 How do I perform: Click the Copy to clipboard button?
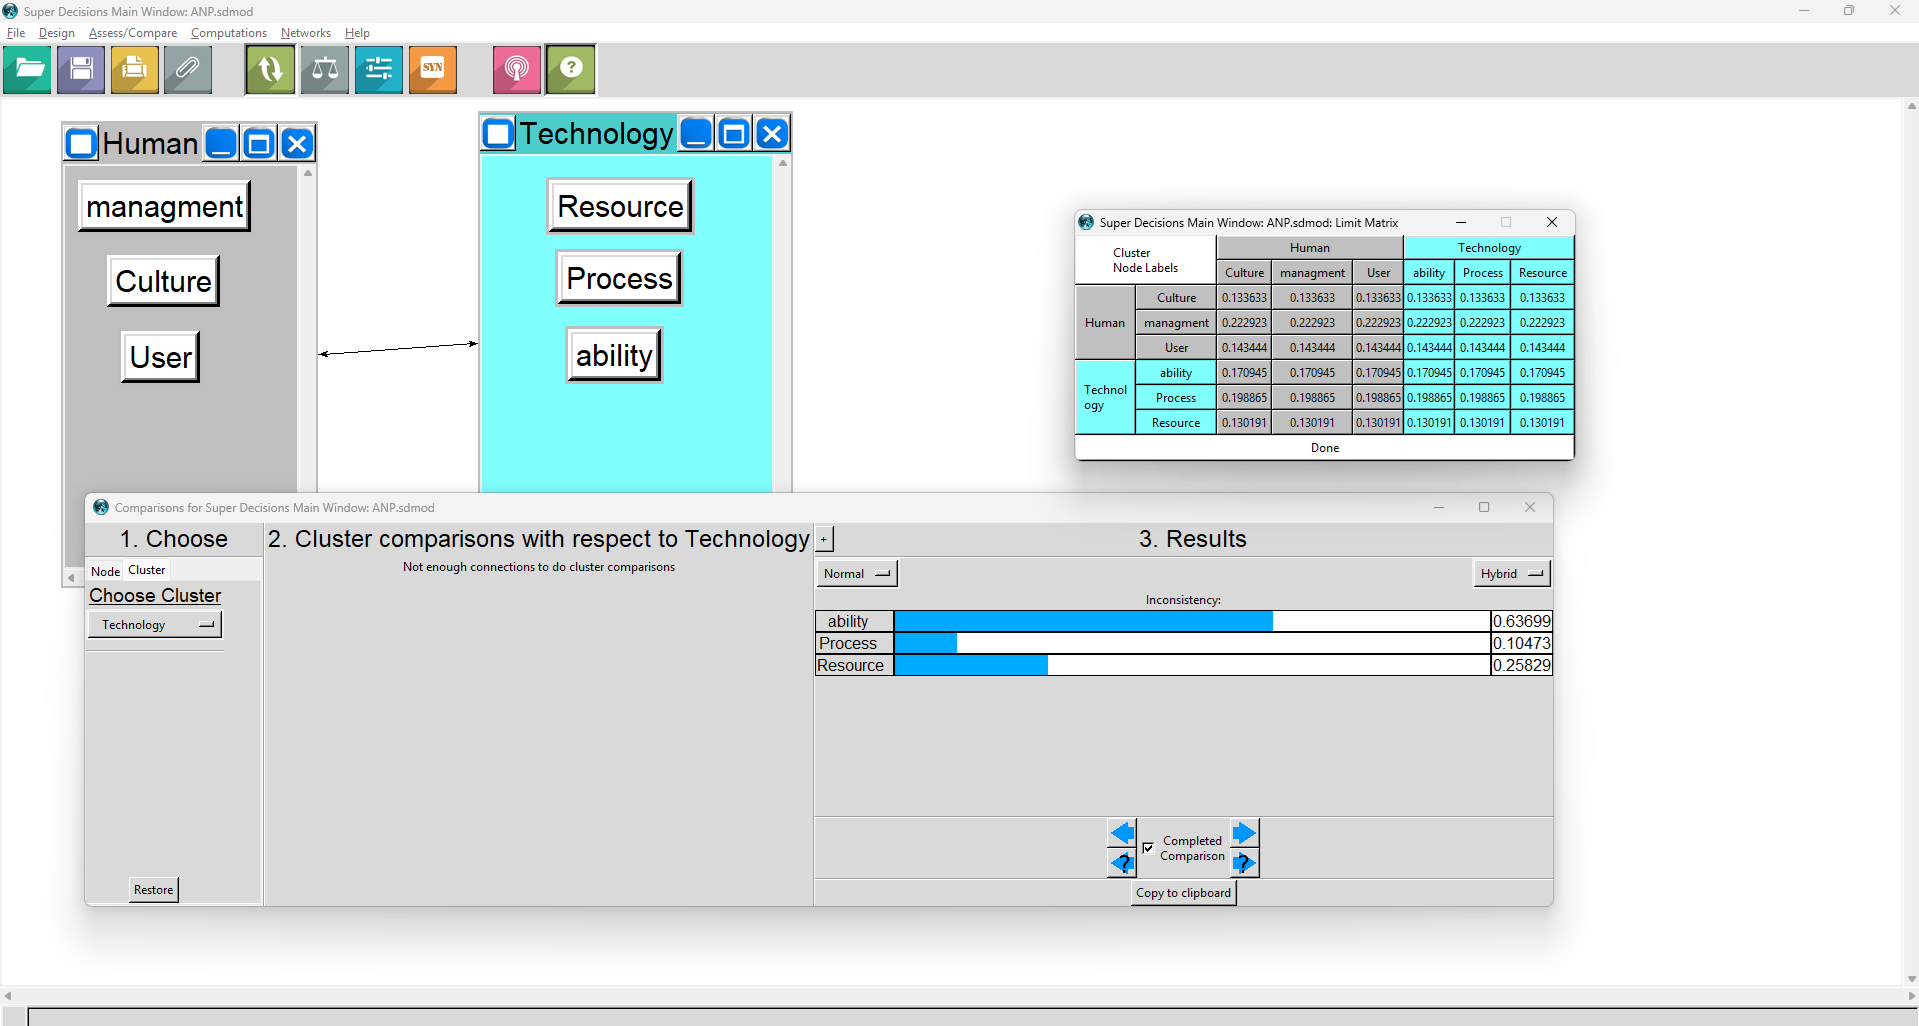pos(1183,893)
